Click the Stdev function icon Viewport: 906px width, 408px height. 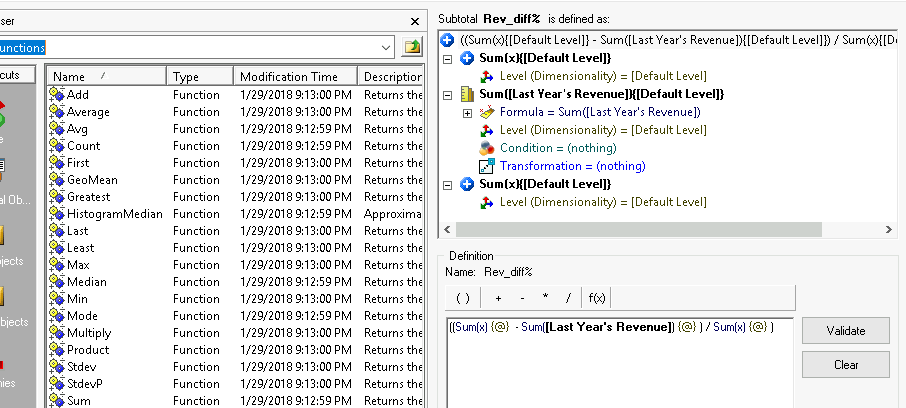pos(57,366)
